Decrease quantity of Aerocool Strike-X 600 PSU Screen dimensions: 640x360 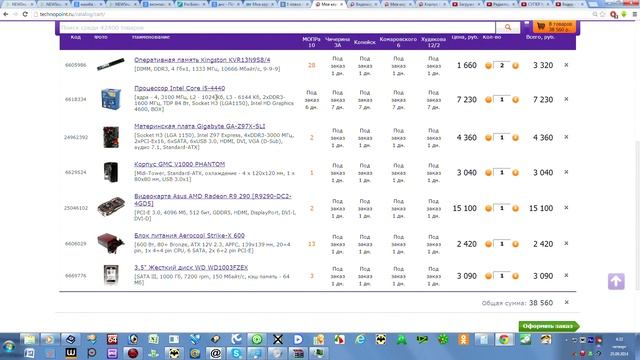point(488,244)
